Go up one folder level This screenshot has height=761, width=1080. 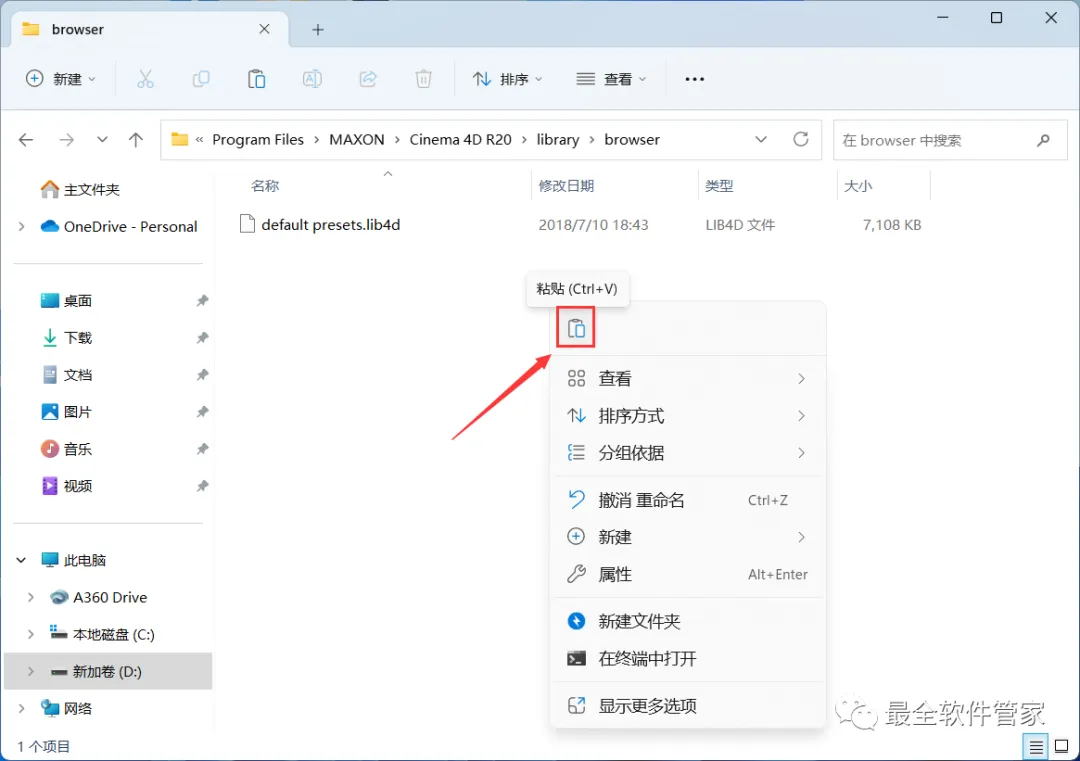[x=136, y=140]
